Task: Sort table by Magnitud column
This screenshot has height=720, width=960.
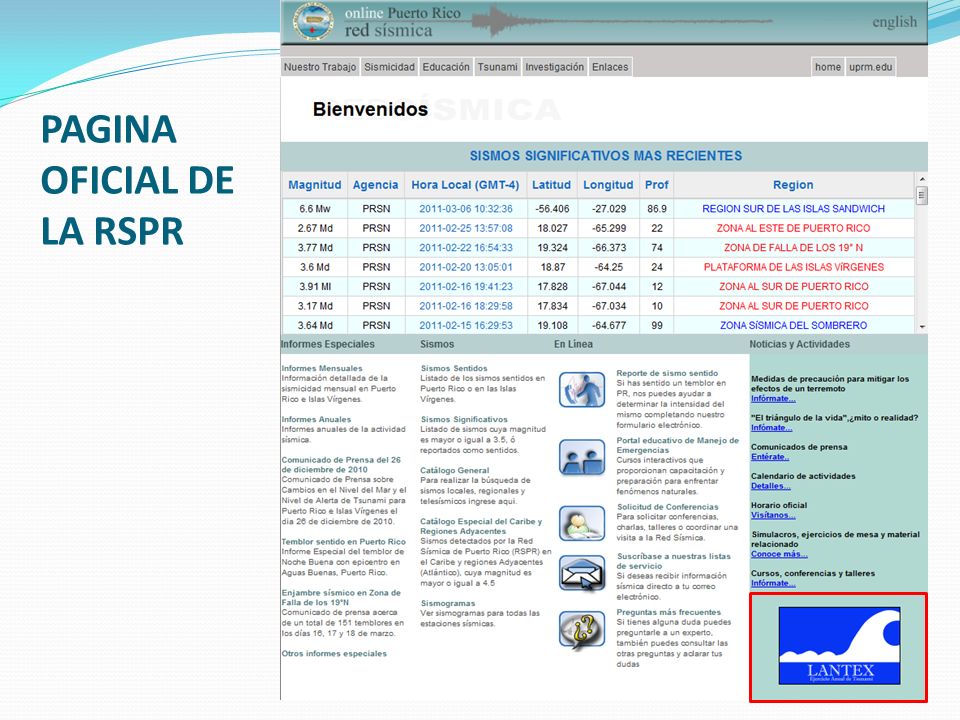Action: click(x=315, y=185)
